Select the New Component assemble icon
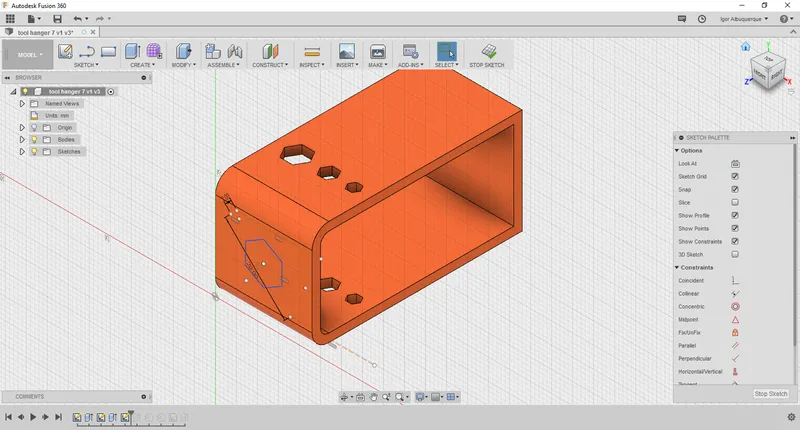 pos(213,52)
